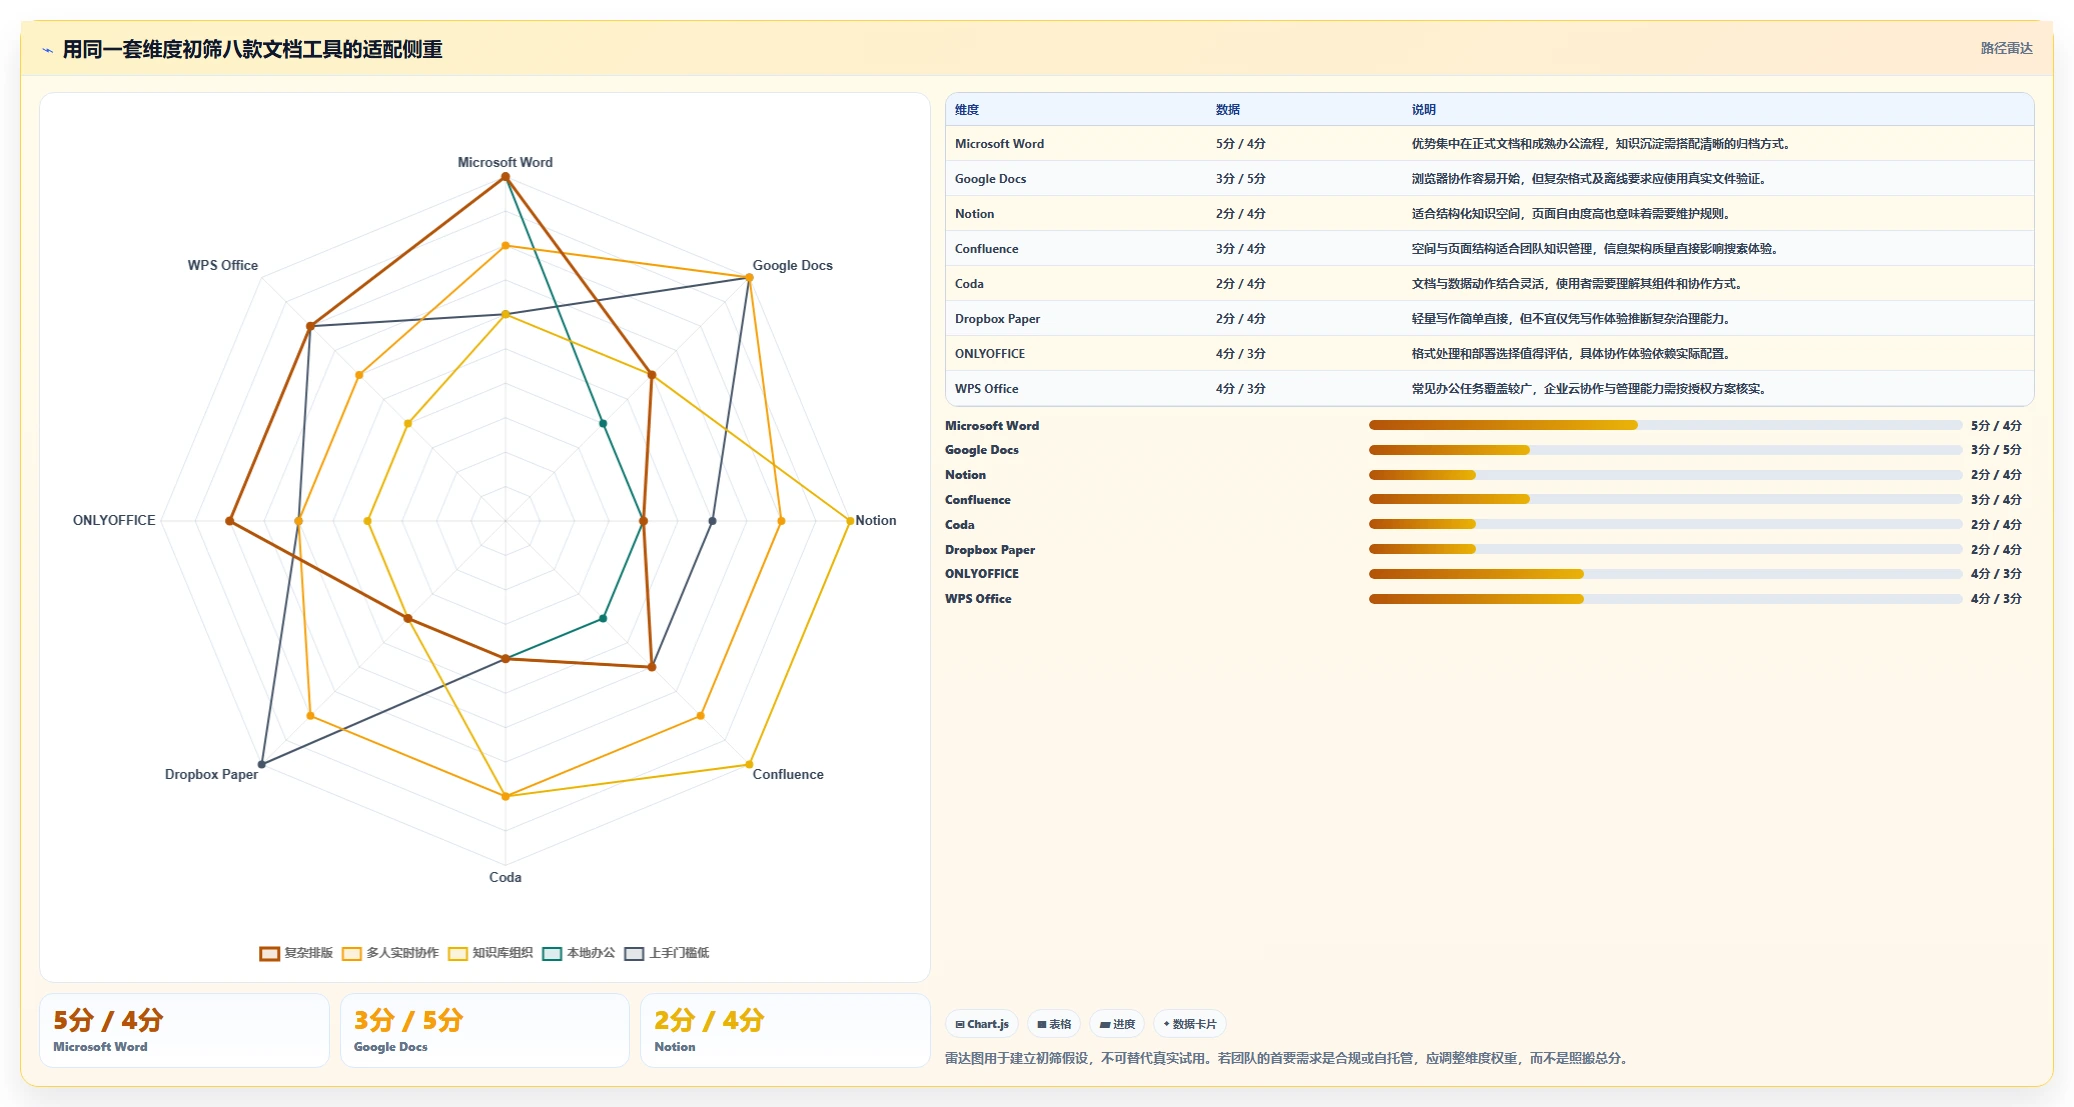Toggle the 上手门槛低 legend dataset
The width and height of the screenshot is (2074, 1107).
click(x=667, y=953)
